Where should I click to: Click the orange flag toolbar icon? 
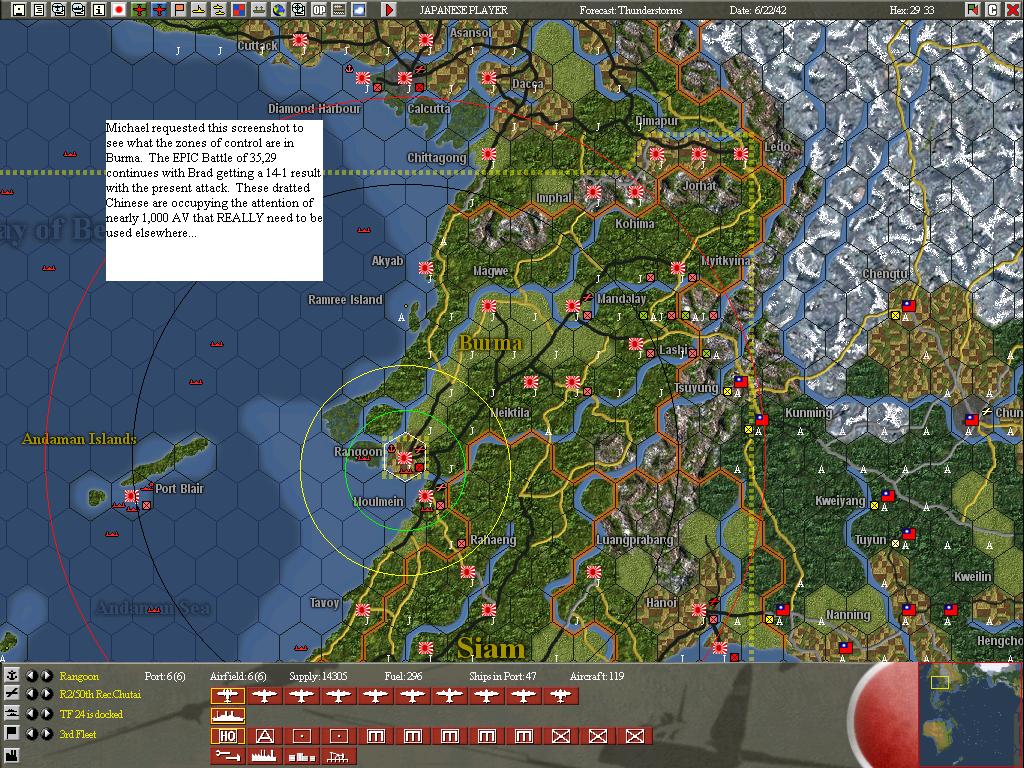179,9
